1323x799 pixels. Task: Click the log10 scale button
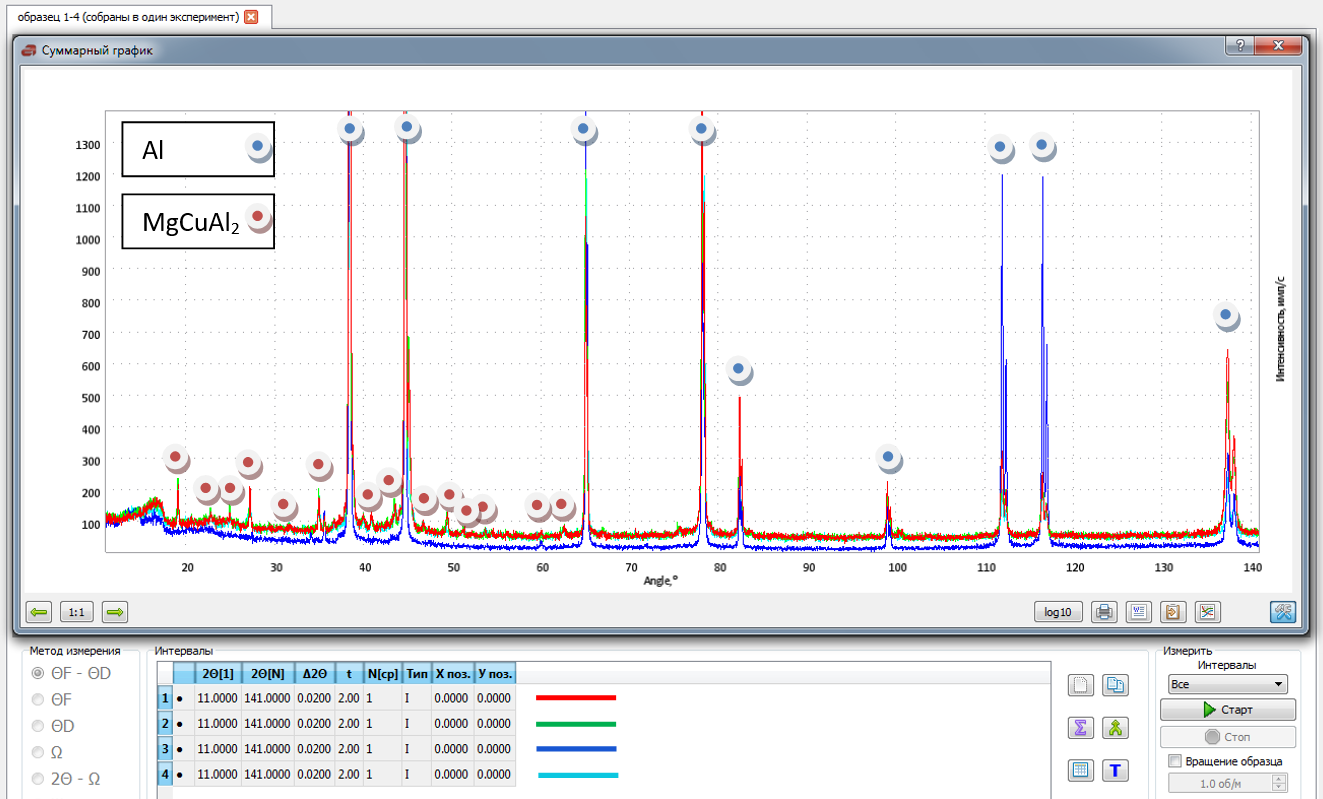pos(1057,612)
